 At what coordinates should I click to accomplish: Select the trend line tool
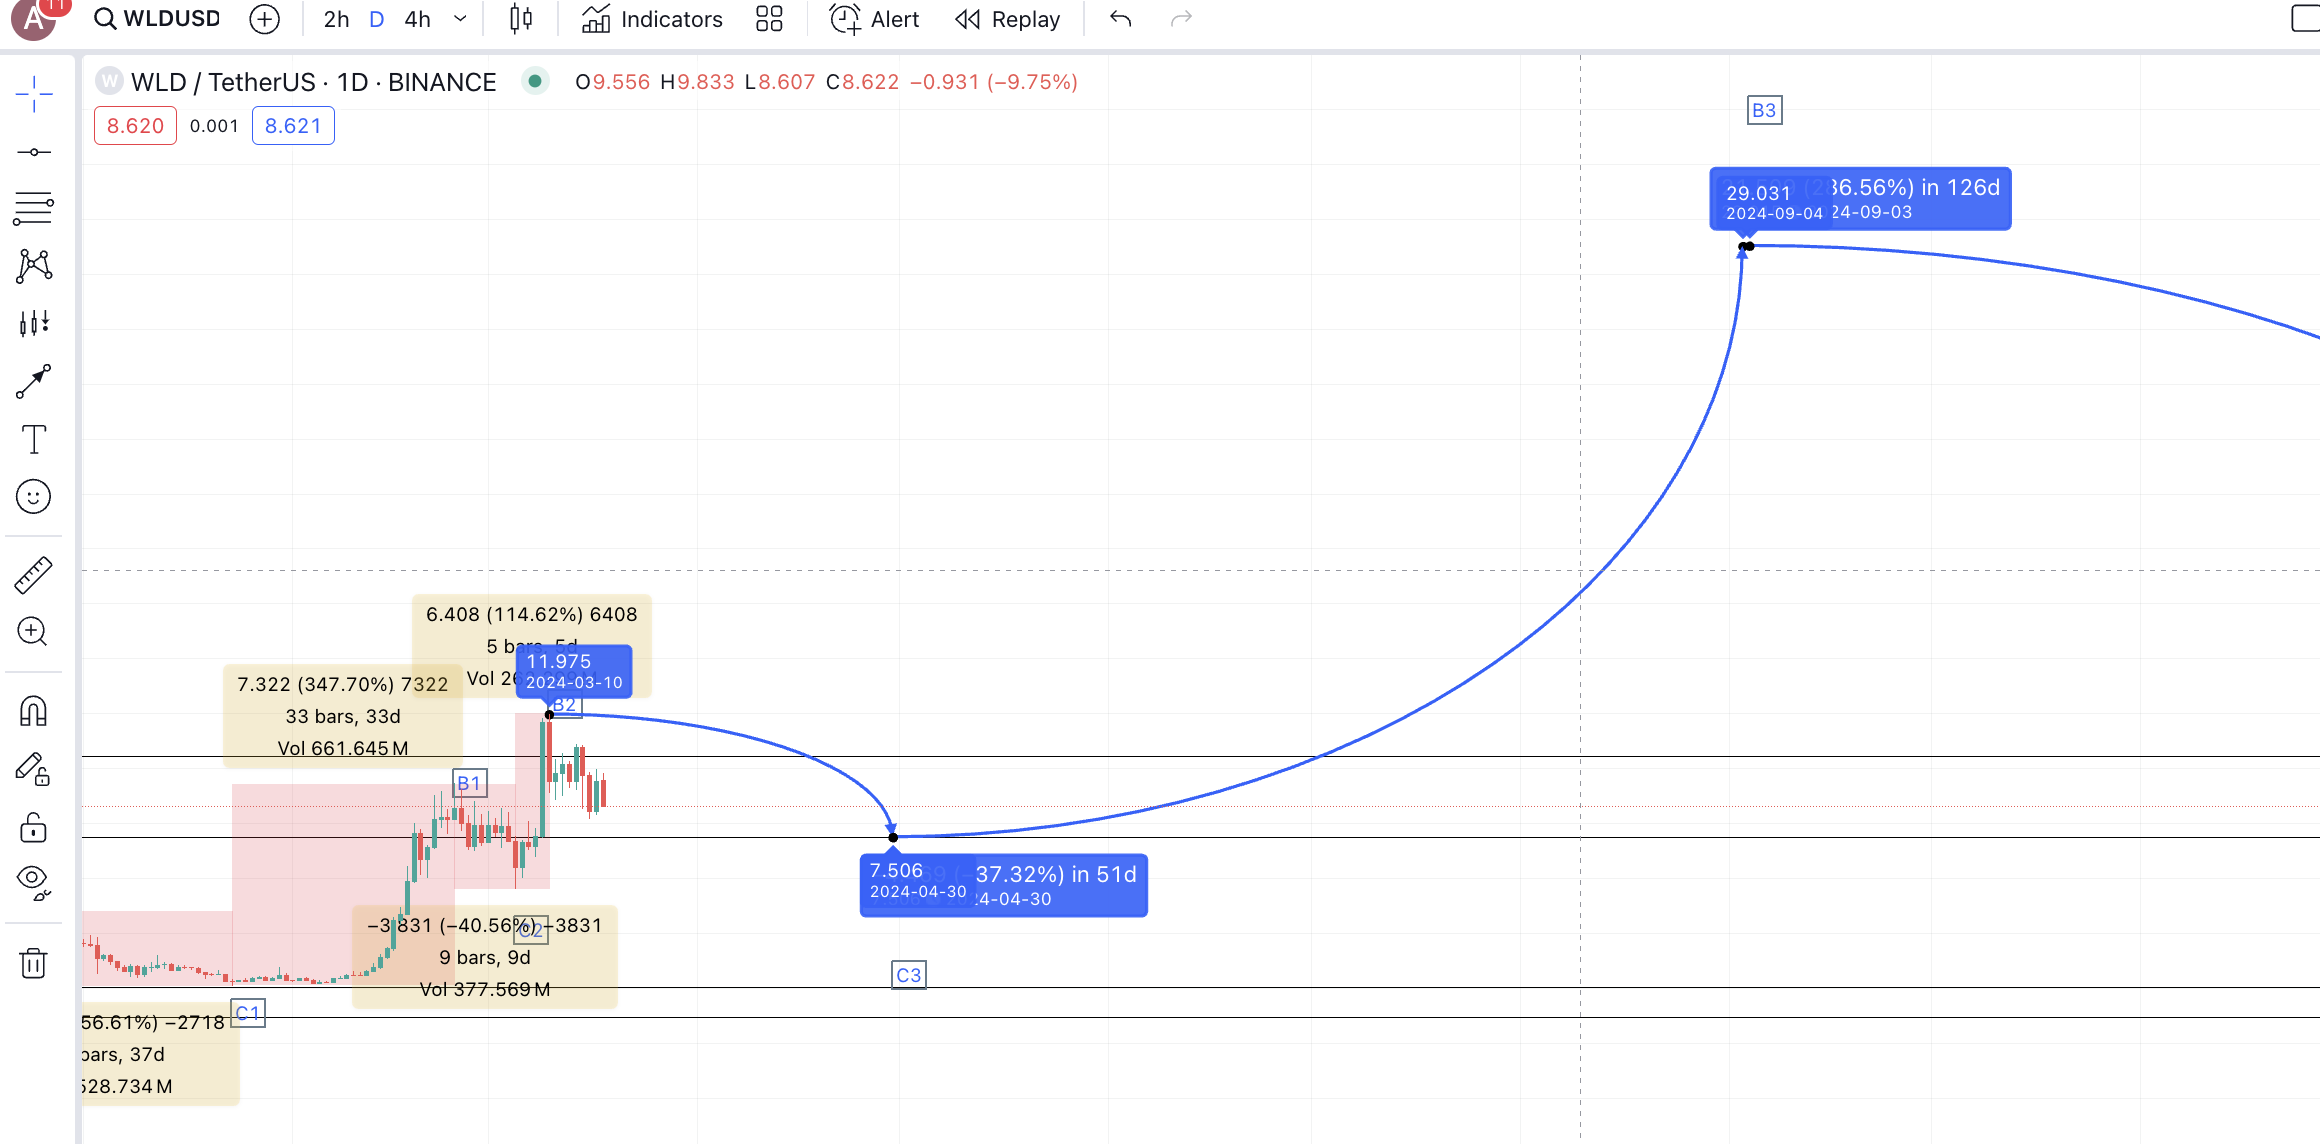tap(34, 152)
